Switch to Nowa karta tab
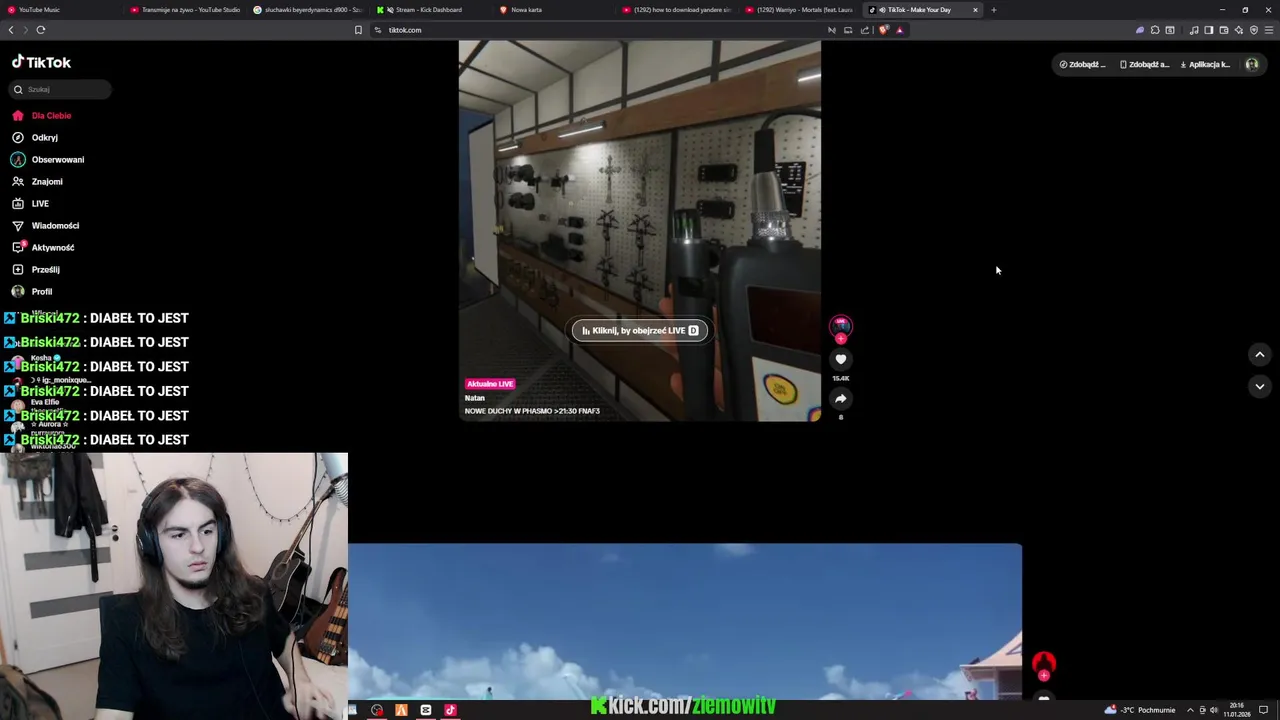 (x=553, y=10)
